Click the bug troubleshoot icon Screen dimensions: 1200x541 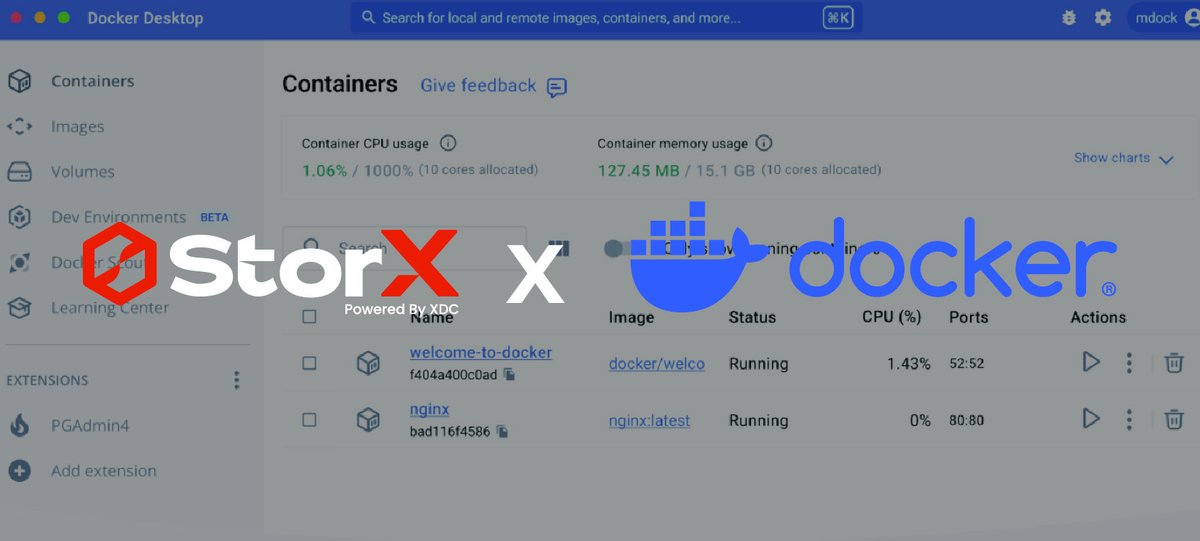(1069, 18)
